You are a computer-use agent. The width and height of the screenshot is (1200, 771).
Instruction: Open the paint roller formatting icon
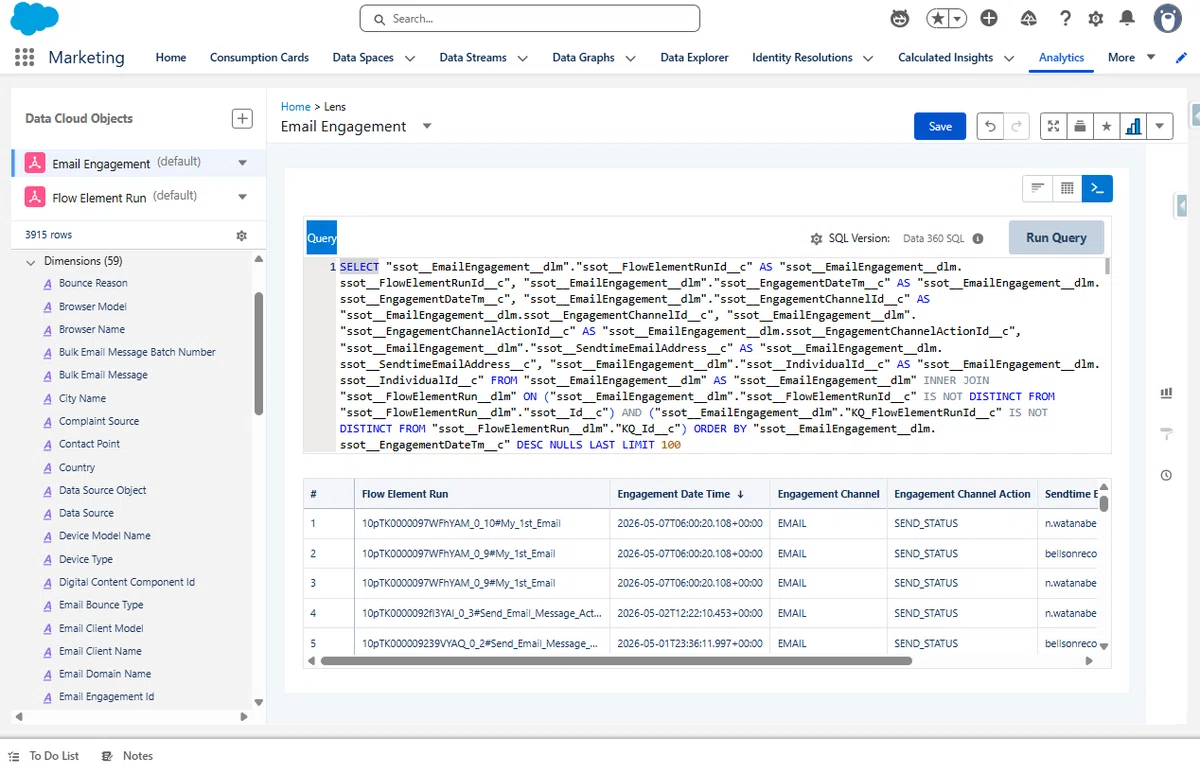tap(1166, 434)
